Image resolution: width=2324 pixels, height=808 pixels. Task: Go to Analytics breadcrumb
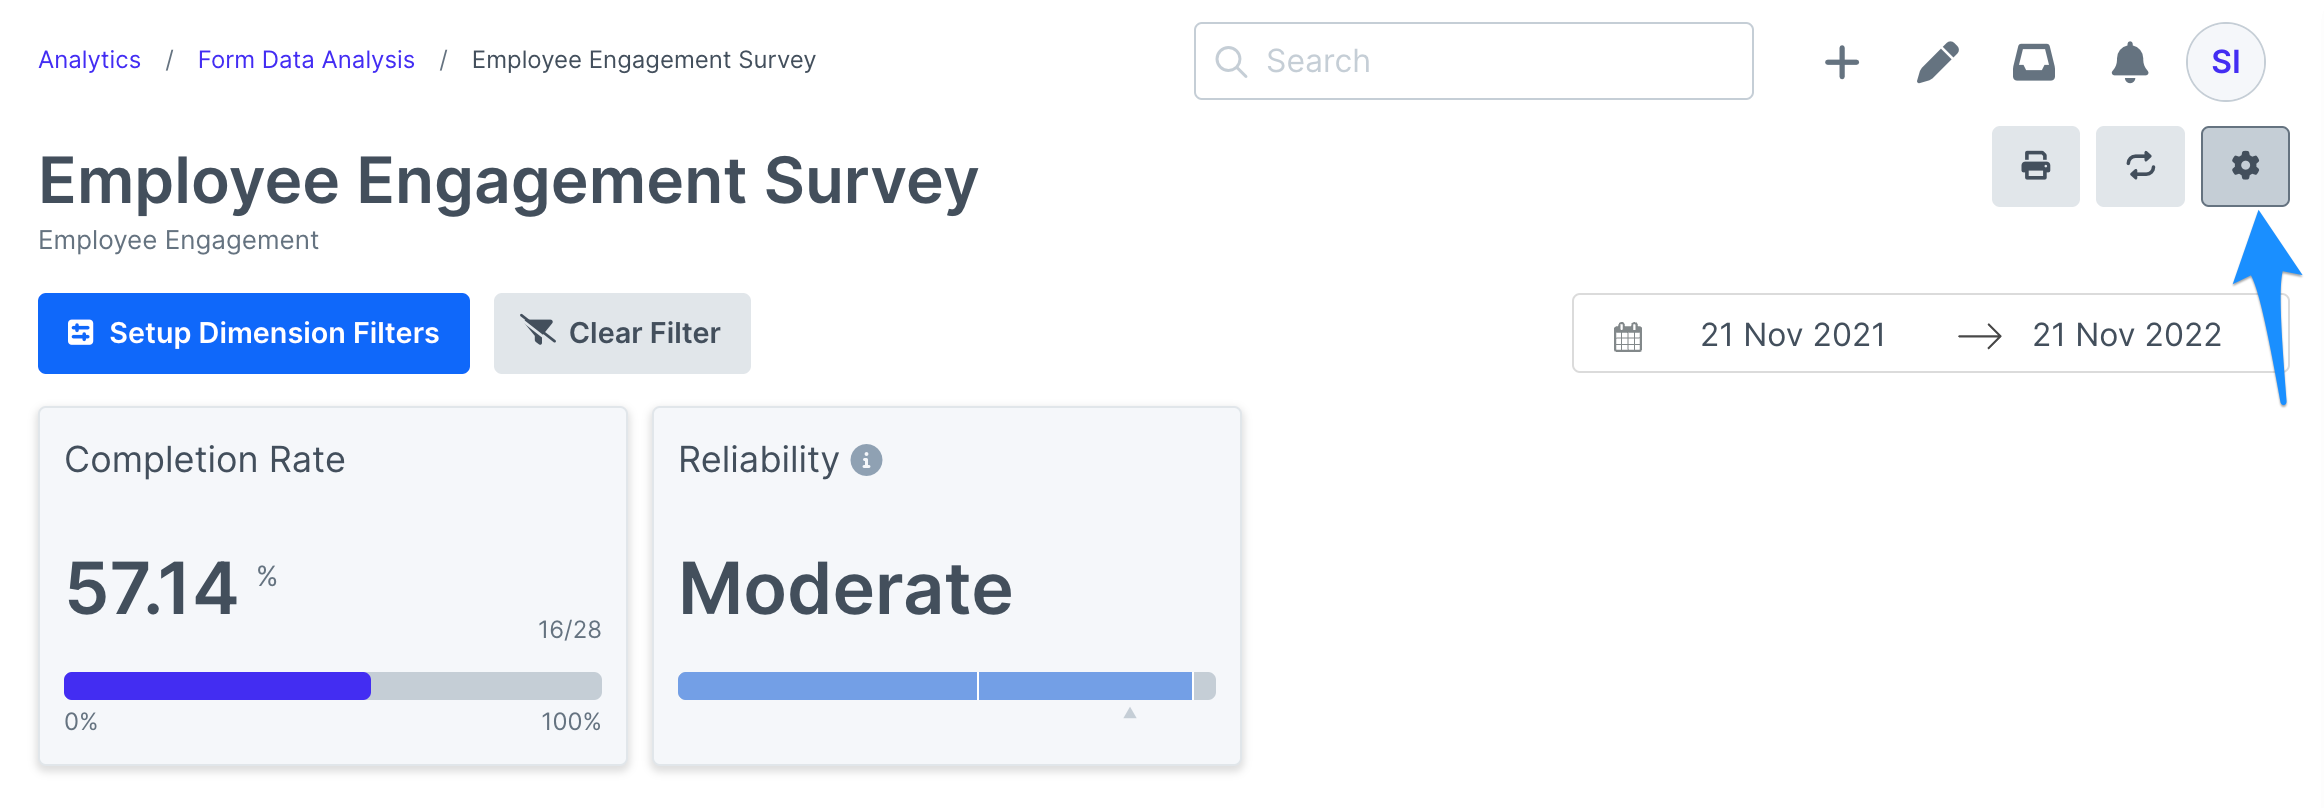(90, 60)
